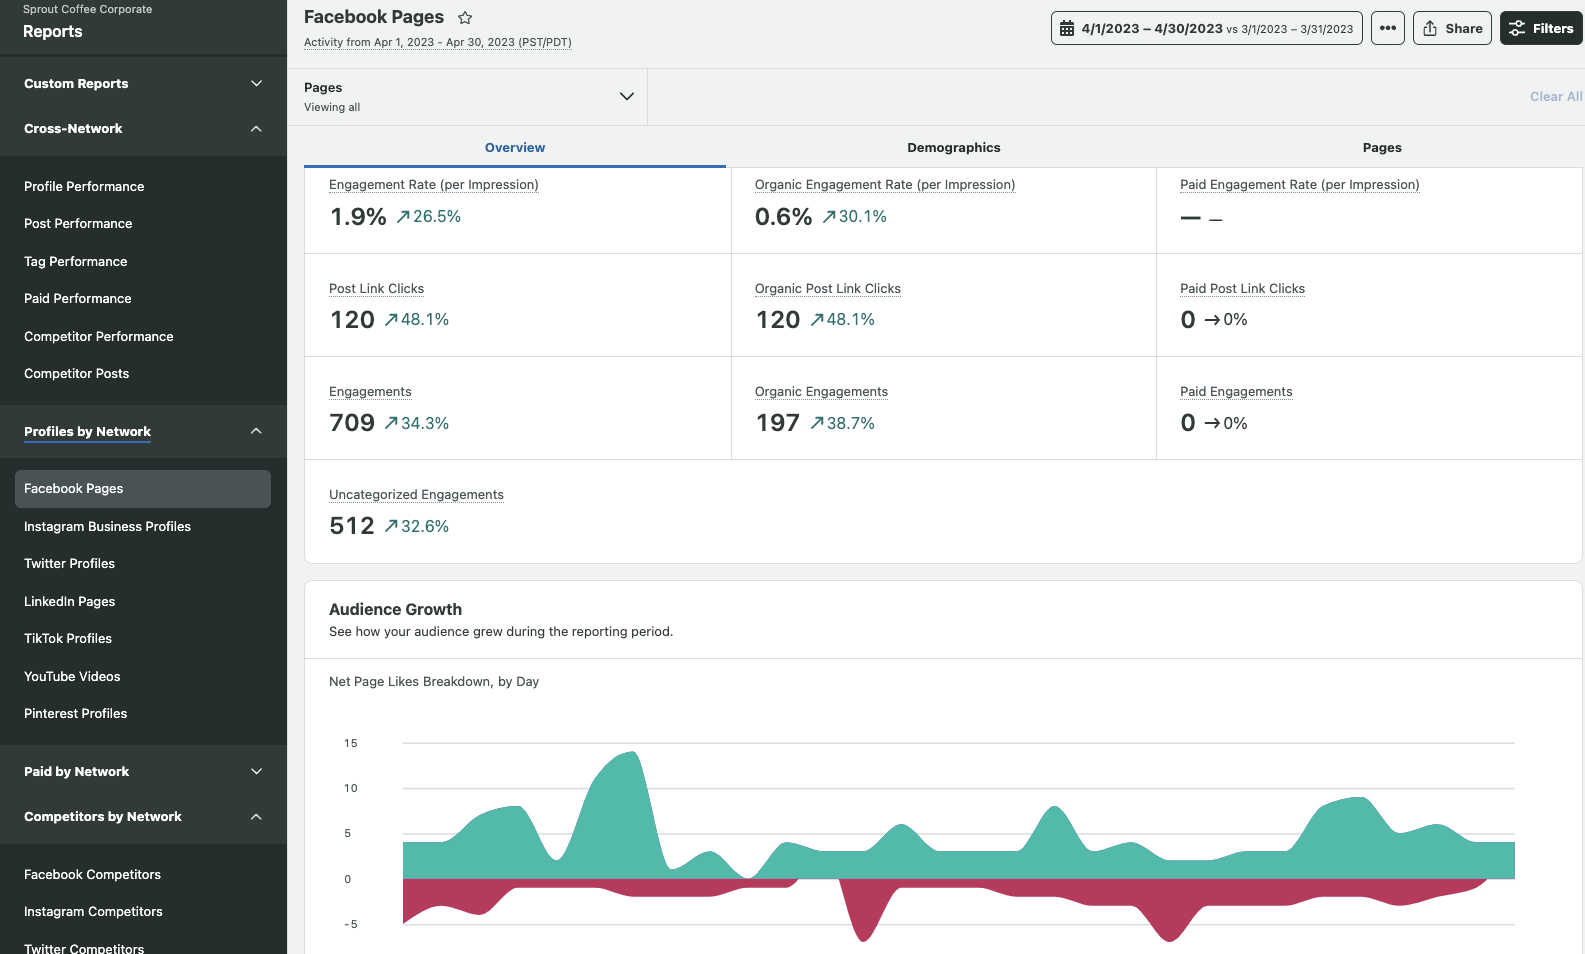
Task: Open the Filters panel
Action: pos(1541,28)
